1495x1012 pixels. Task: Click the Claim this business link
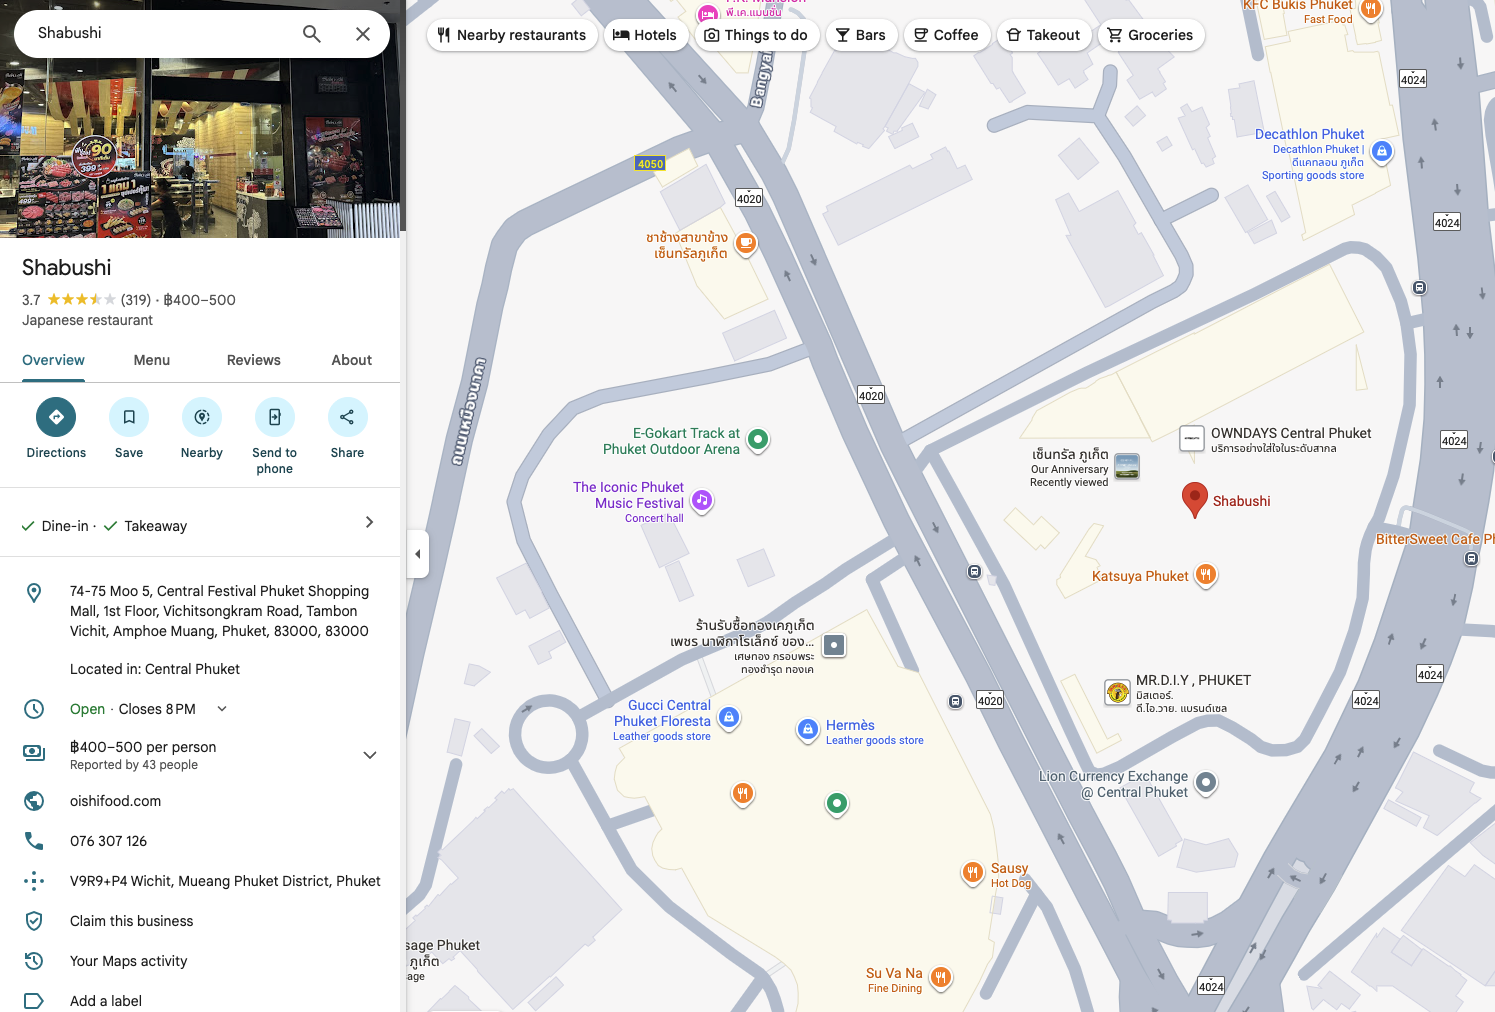[x=132, y=921]
